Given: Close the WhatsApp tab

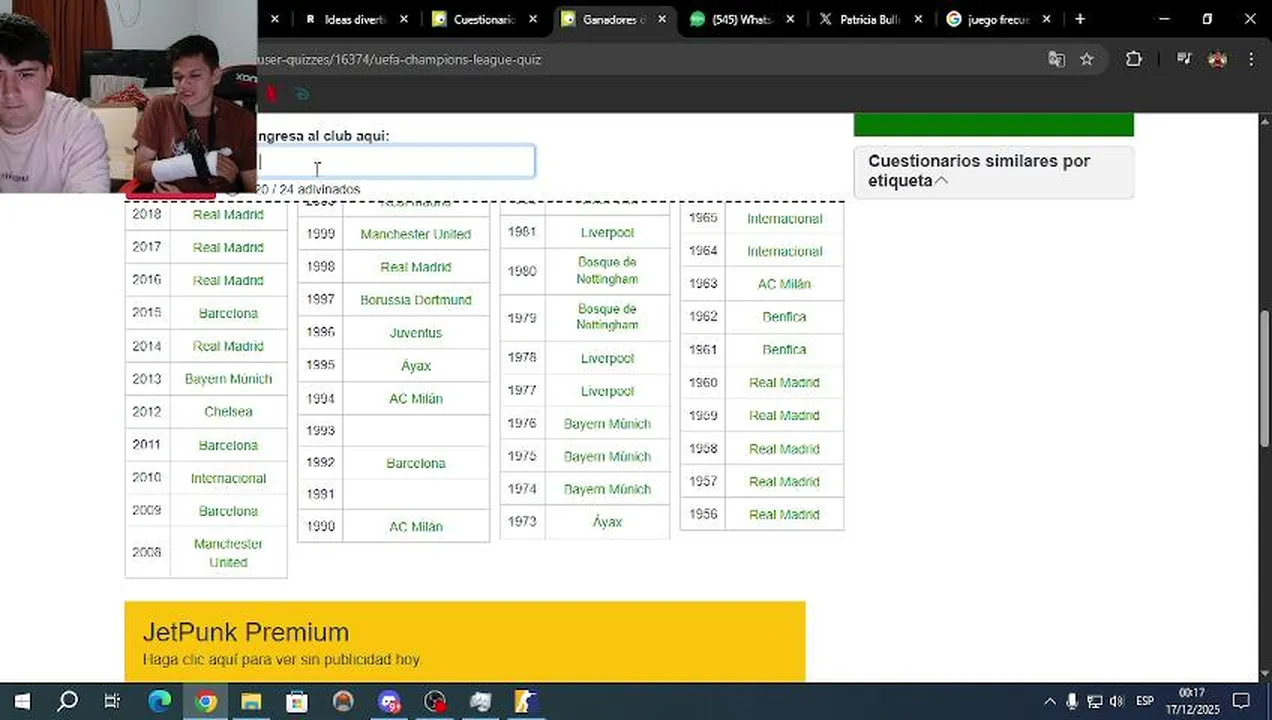Looking at the screenshot, I should [790, 19].
